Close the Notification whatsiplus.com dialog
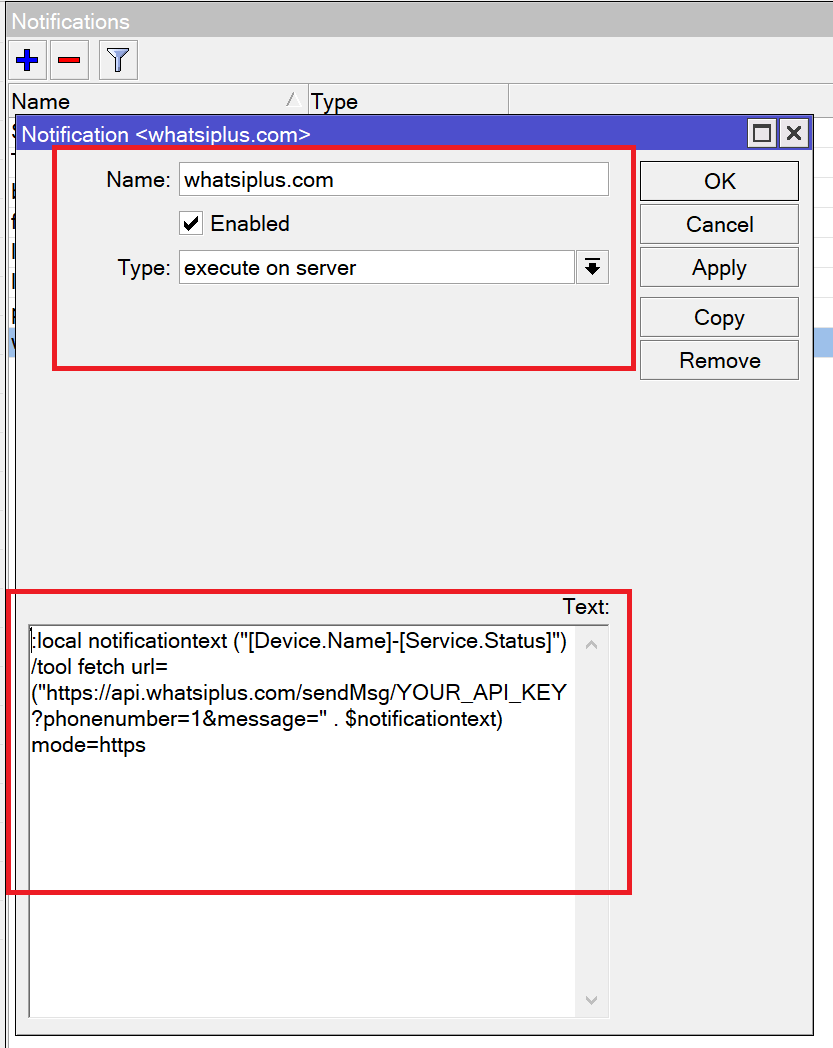Screen dimensions: 833x1048 point(794,134)
